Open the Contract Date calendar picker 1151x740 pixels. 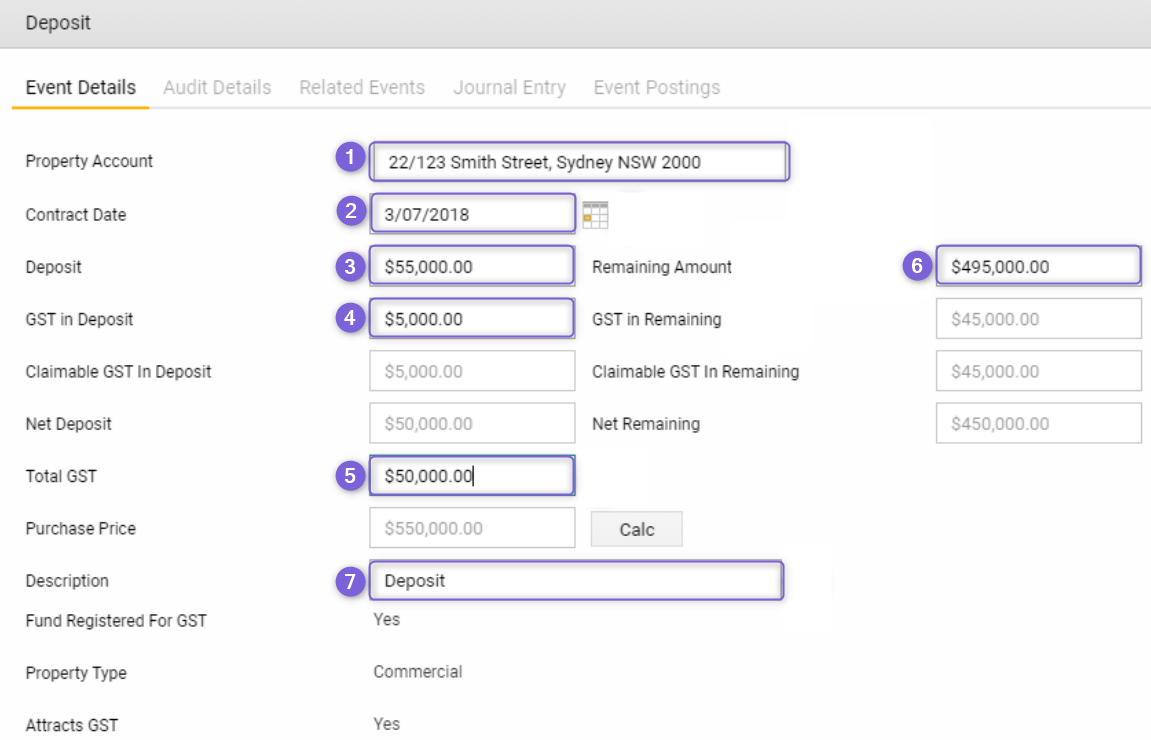pos(595,215)
